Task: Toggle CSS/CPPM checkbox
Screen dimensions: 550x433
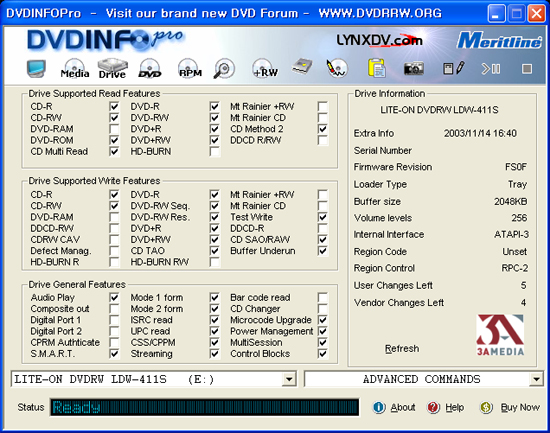Action: click(x=215, y=342)
